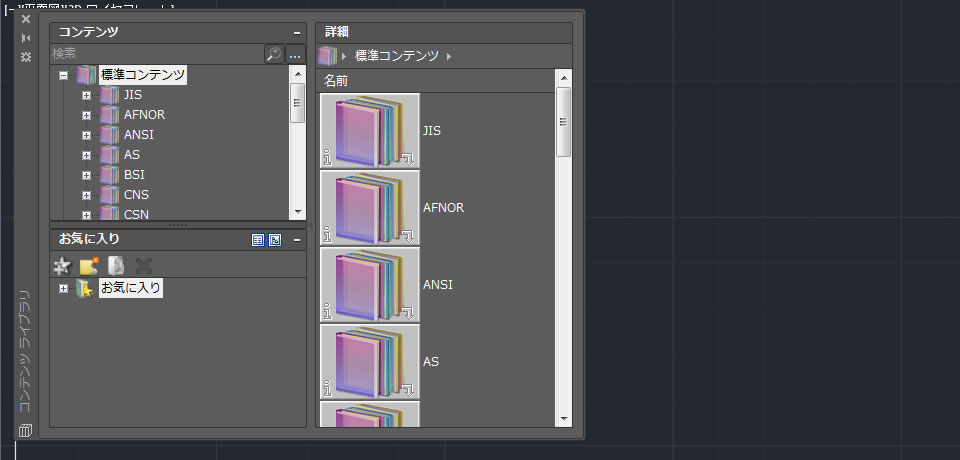
Task: Expand the AFNOR tree node
Action: coord(86,115)
